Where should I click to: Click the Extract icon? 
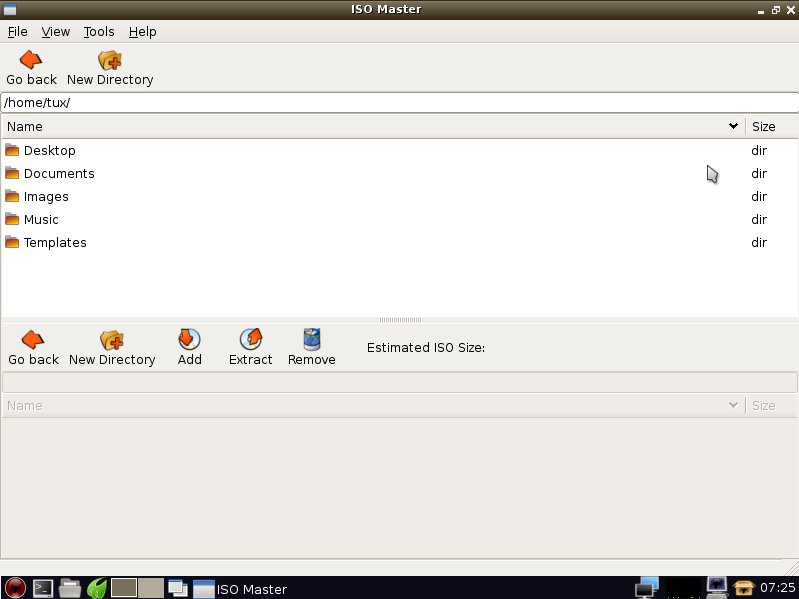coord(251,339)
